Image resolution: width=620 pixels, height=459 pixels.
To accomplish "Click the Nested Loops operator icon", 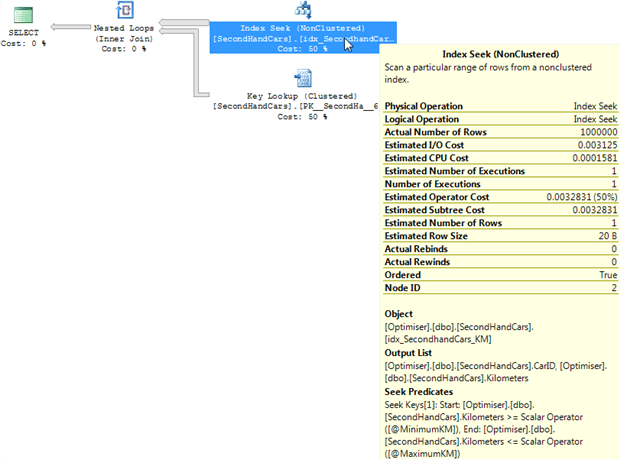I will (125, 10).
